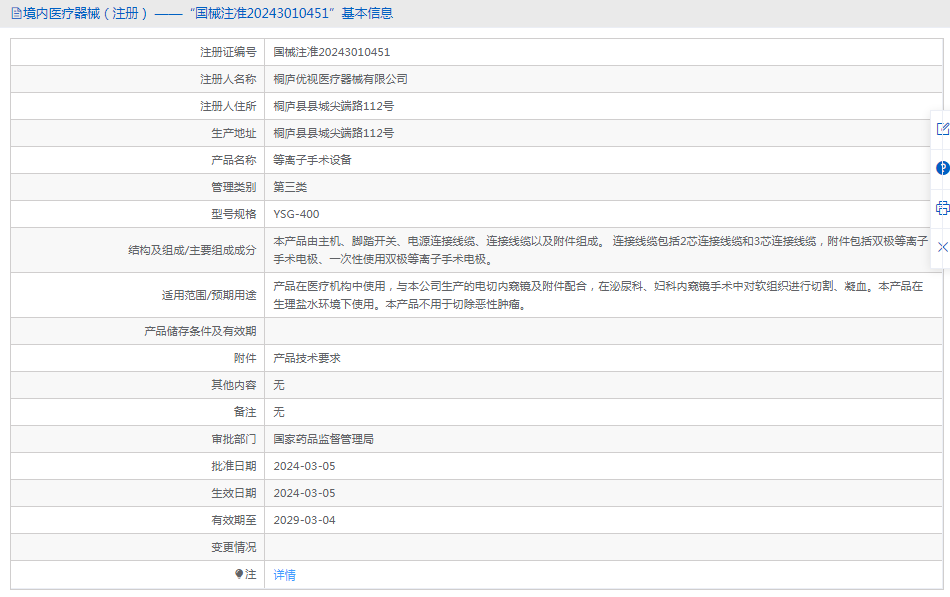
Task: Click the 有效期至 field label
Action: pos(234,520)
